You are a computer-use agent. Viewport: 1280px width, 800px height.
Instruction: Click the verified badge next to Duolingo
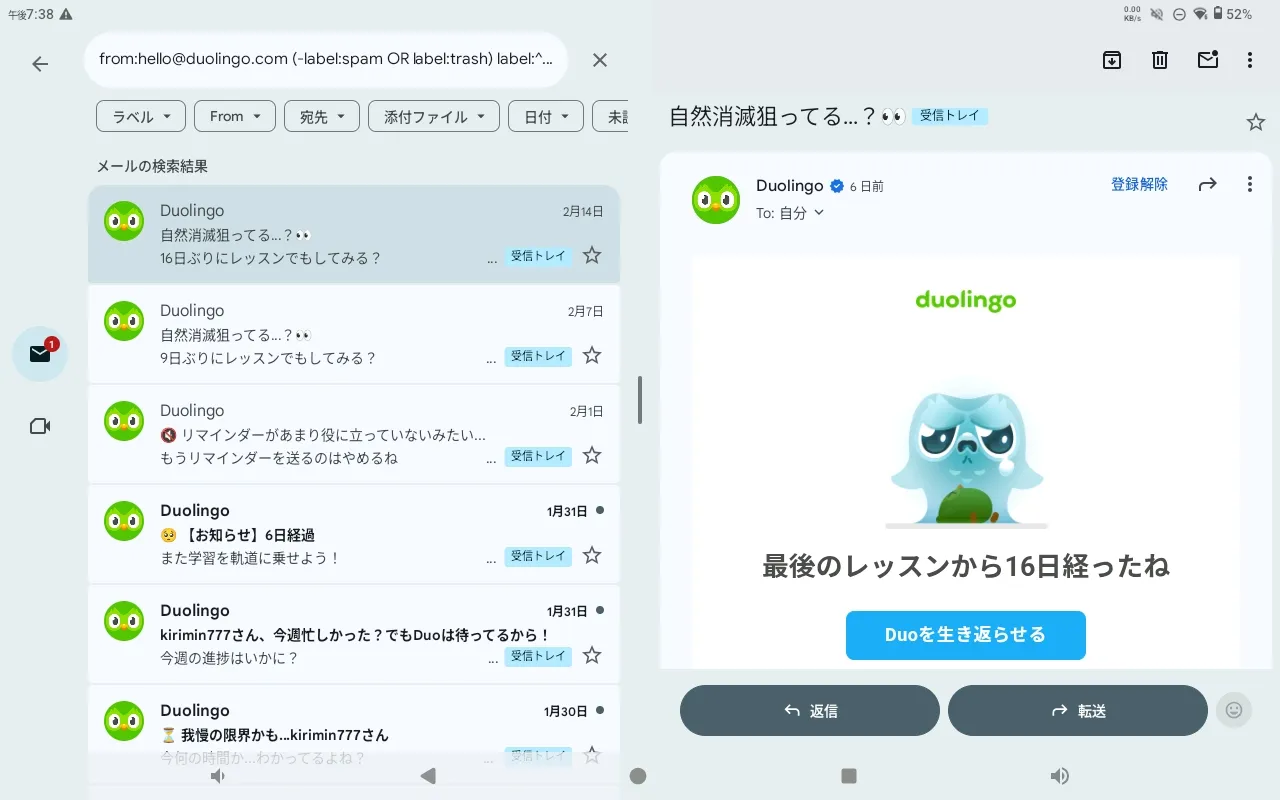click(x=837, y=186)
